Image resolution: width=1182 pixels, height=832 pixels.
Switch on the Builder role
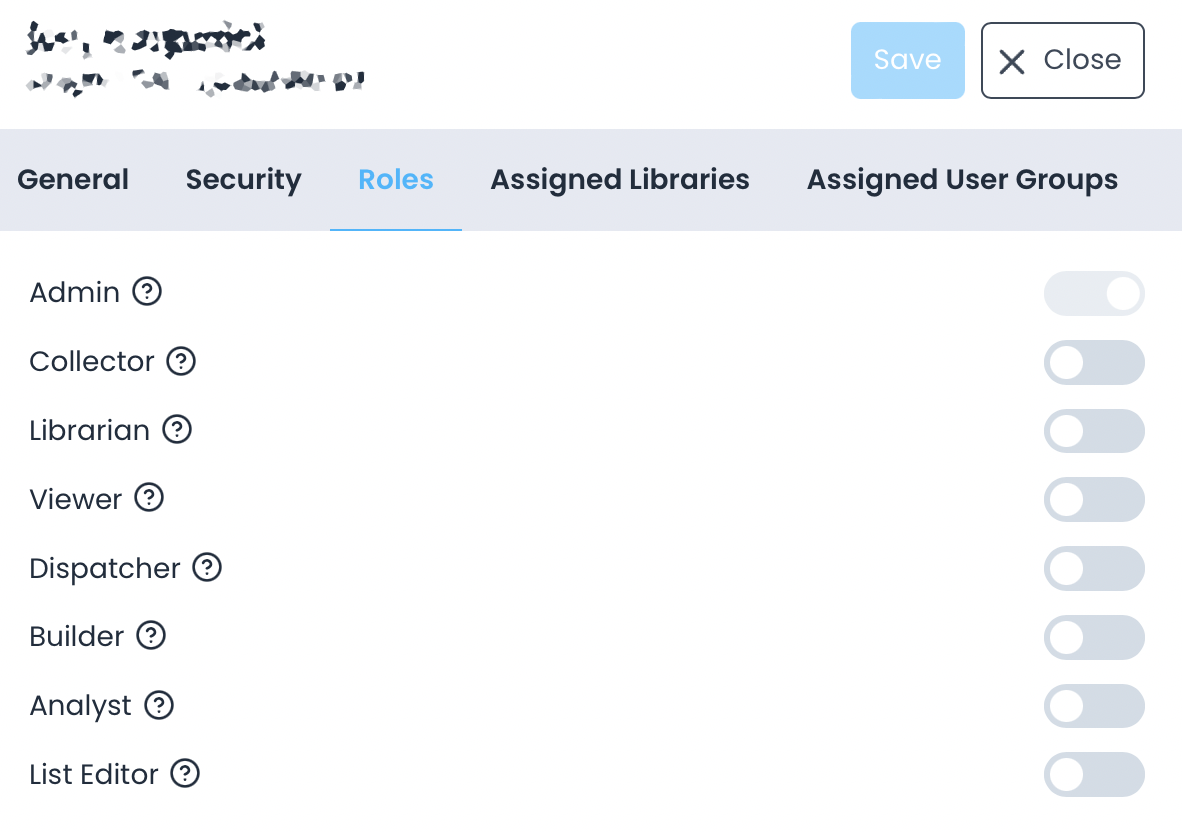coord(1094,637)
